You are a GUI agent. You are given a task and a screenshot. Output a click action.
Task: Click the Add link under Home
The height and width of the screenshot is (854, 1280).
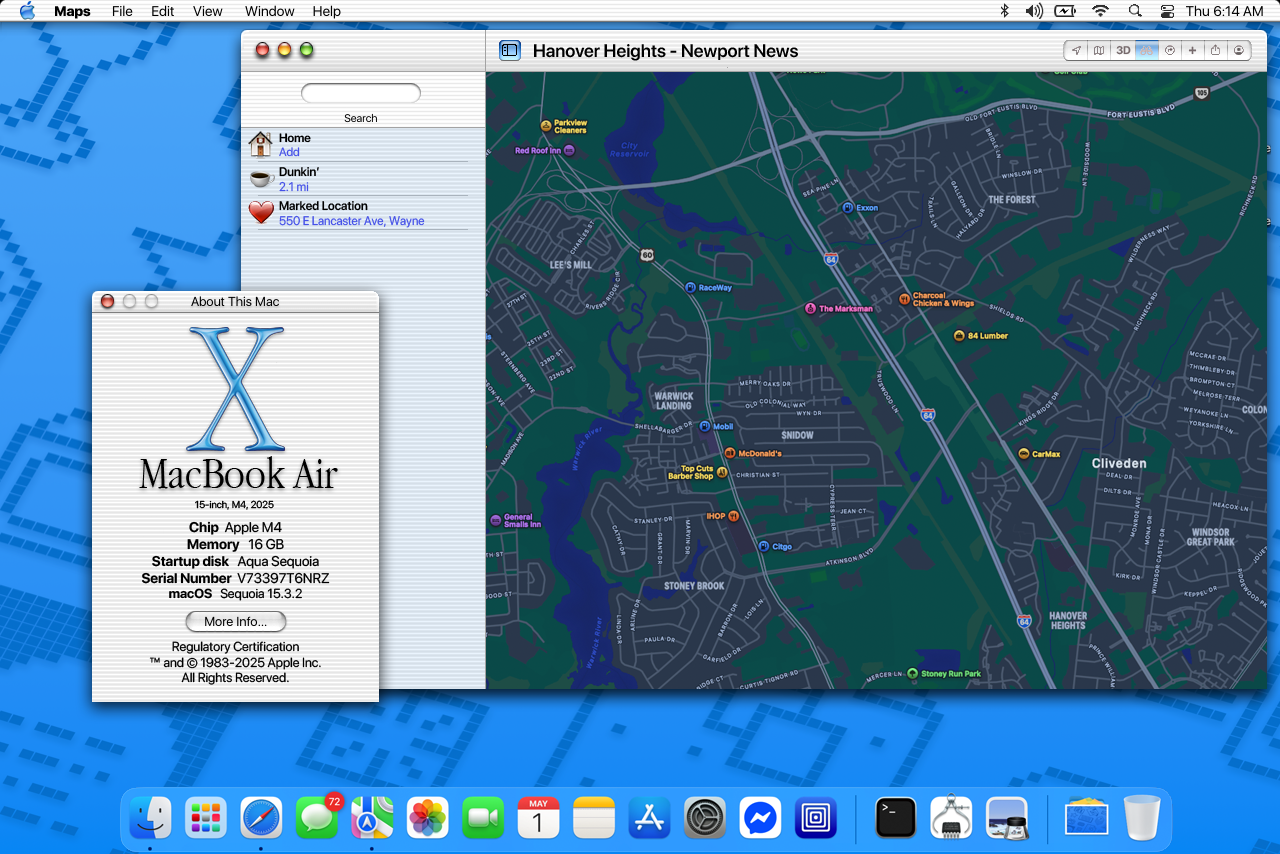point(289,152)
